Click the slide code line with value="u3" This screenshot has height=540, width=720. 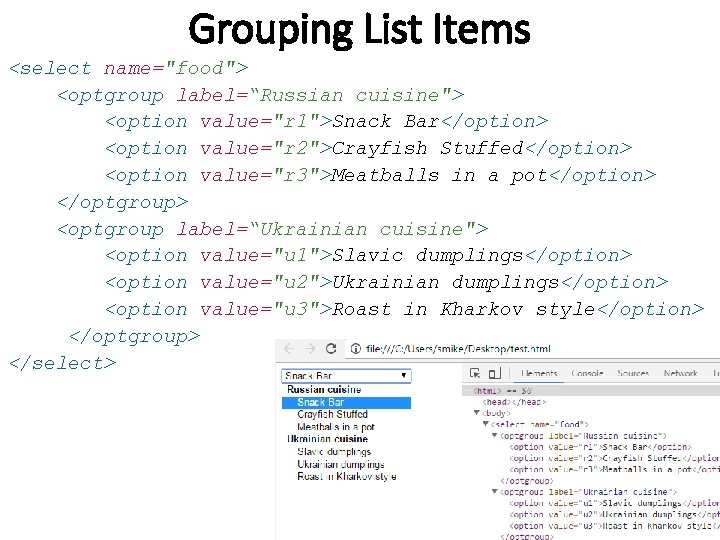coord(405,309)
